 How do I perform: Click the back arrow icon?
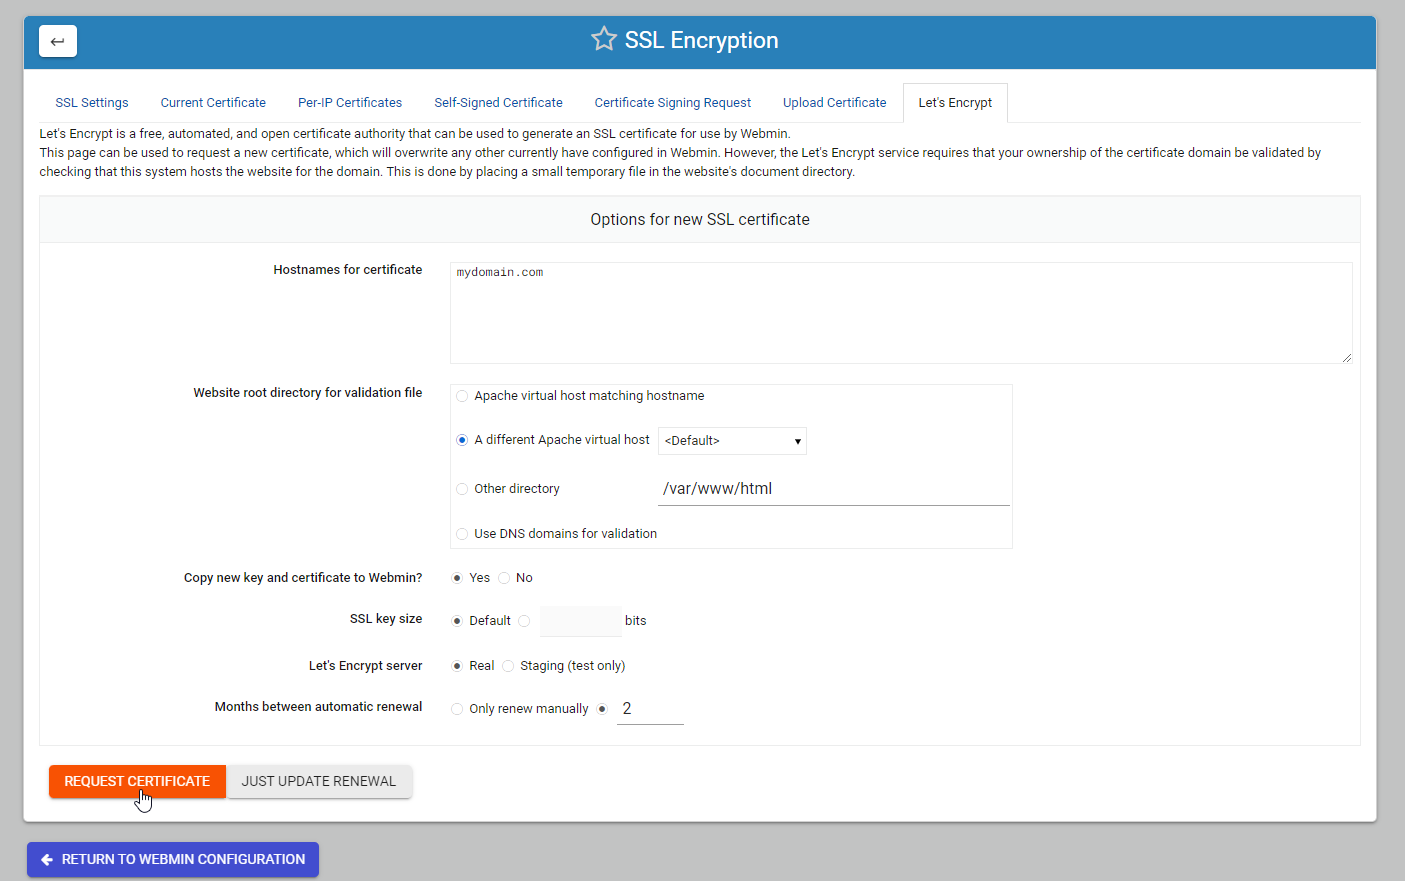pyautogui.click(x=58, y=41)
